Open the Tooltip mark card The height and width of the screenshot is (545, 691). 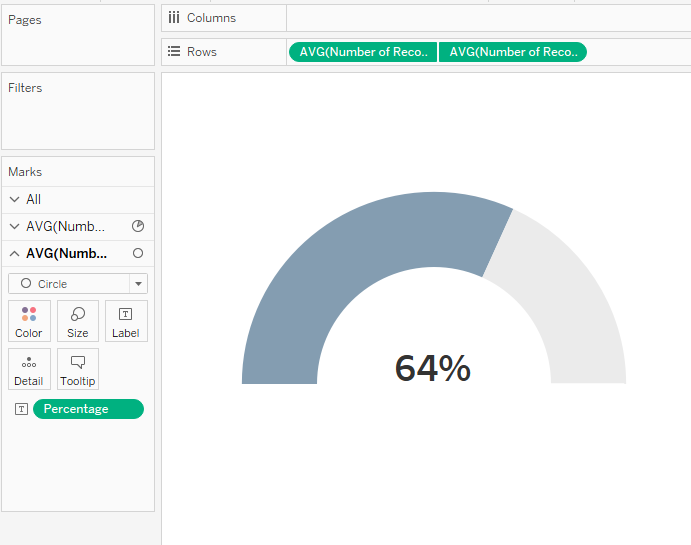tap(78, 369)
